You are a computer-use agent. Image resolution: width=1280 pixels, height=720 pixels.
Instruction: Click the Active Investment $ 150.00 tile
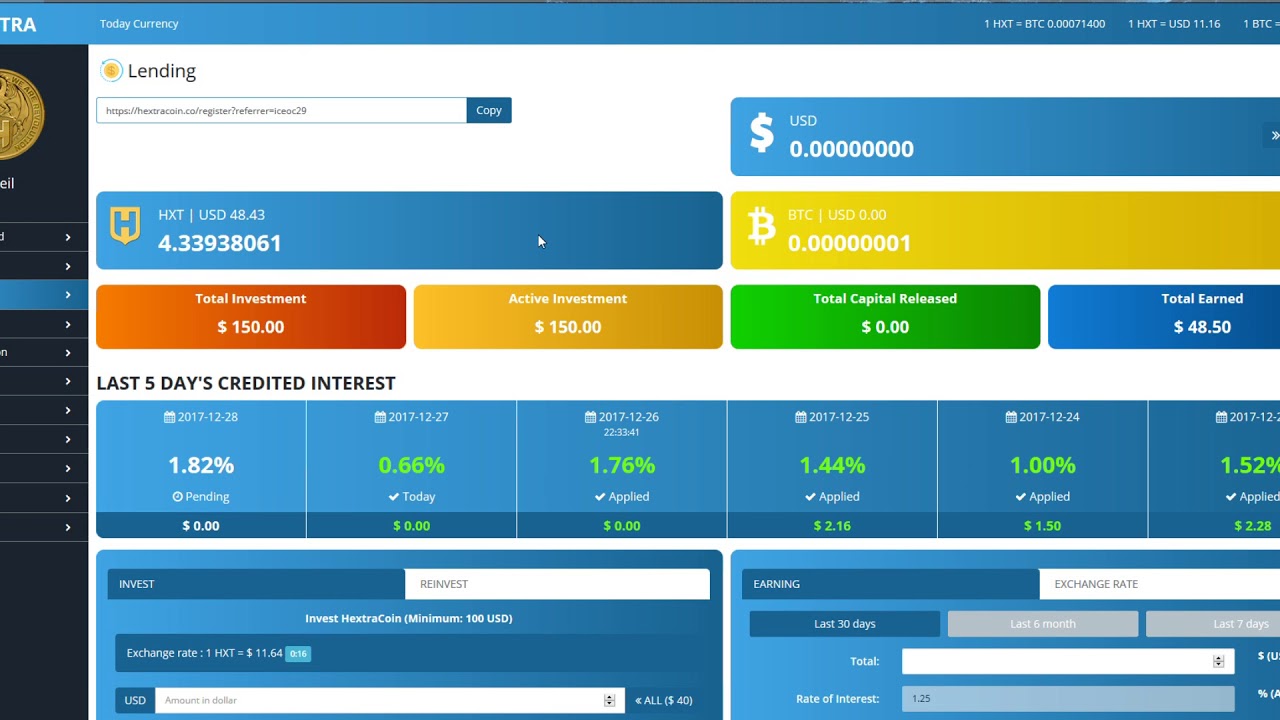pos(568,317)
